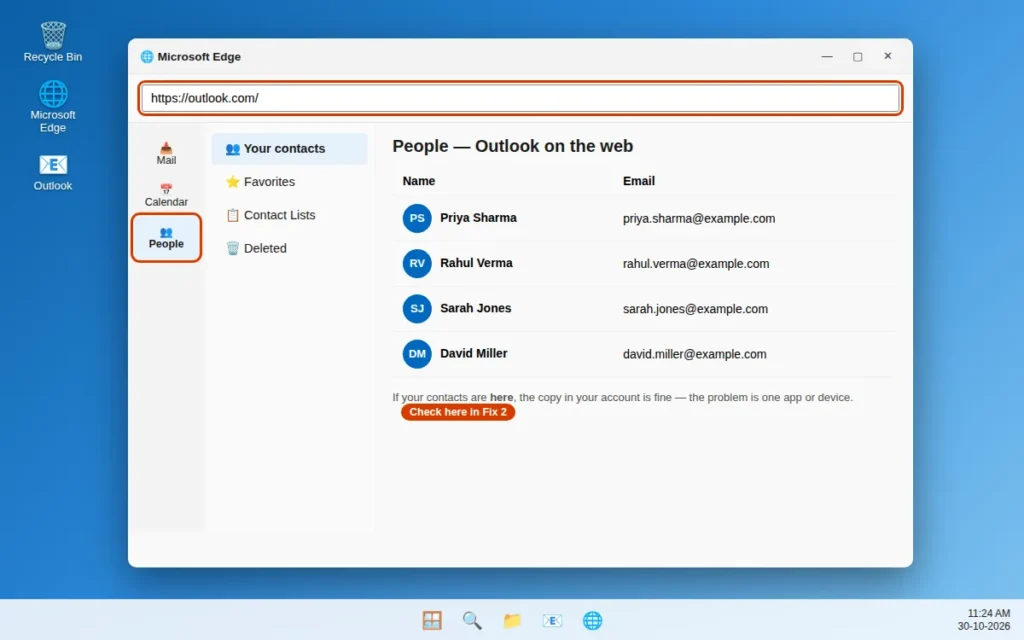Viewport: 1024px width, 640px height.
Task: Click the People — Outlook on the web heading
Action: [x=513, y=146]
